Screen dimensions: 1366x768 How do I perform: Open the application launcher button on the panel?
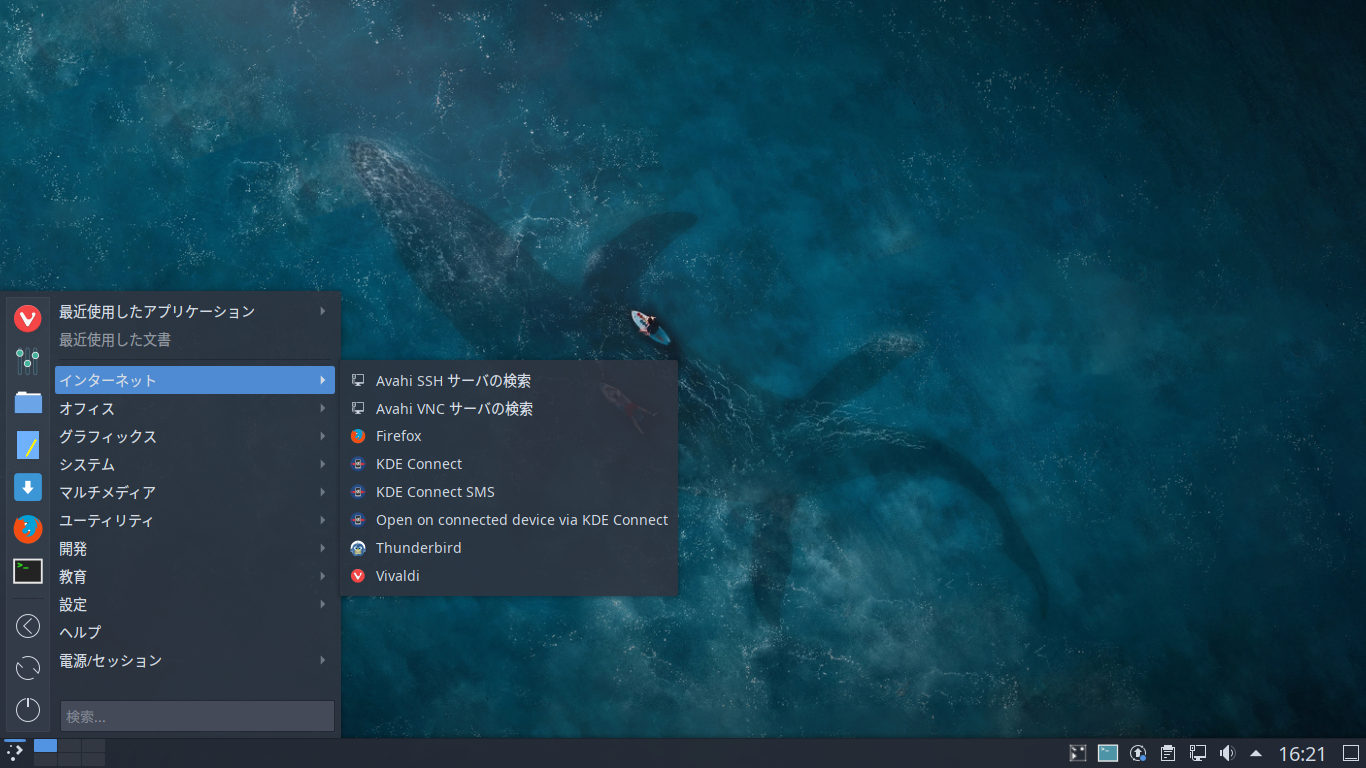15,752
